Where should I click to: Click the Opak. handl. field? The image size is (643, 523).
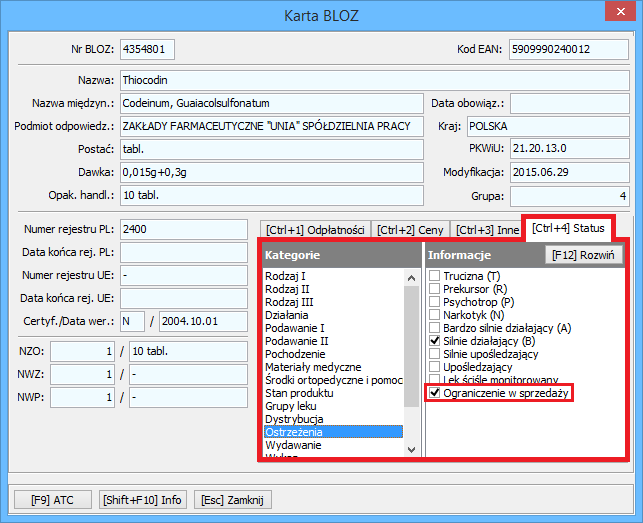tap(272, 195)
